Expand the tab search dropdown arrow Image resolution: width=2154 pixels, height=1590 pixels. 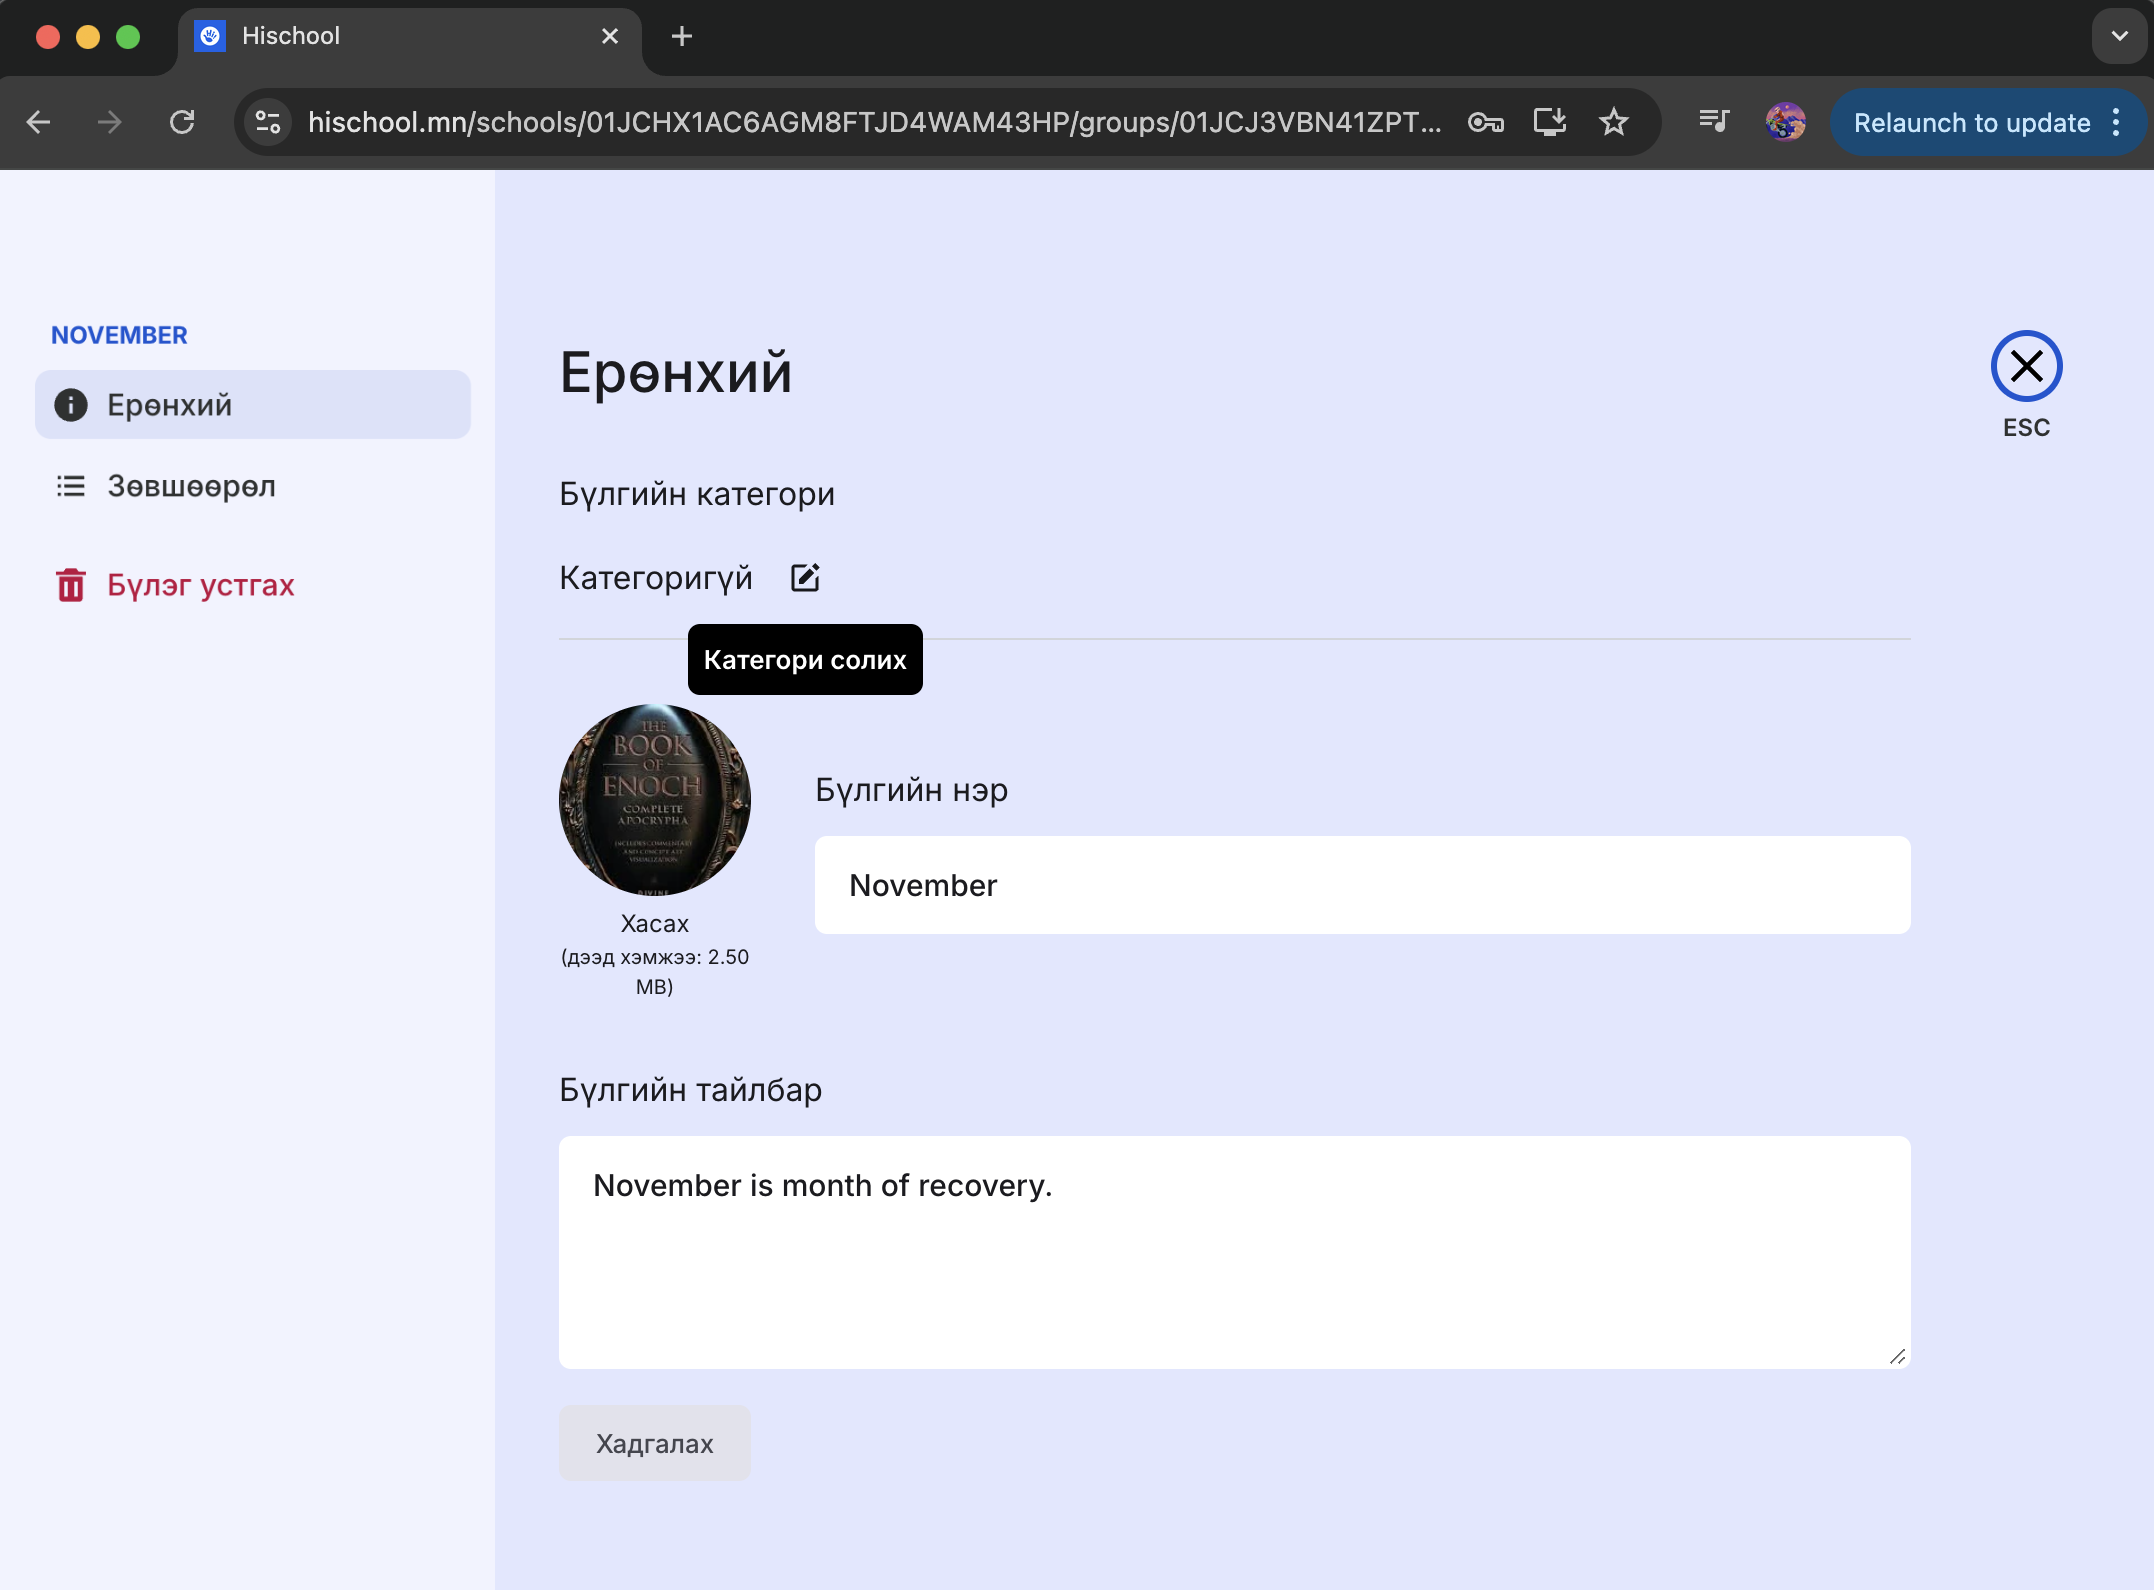(2119, 37)
